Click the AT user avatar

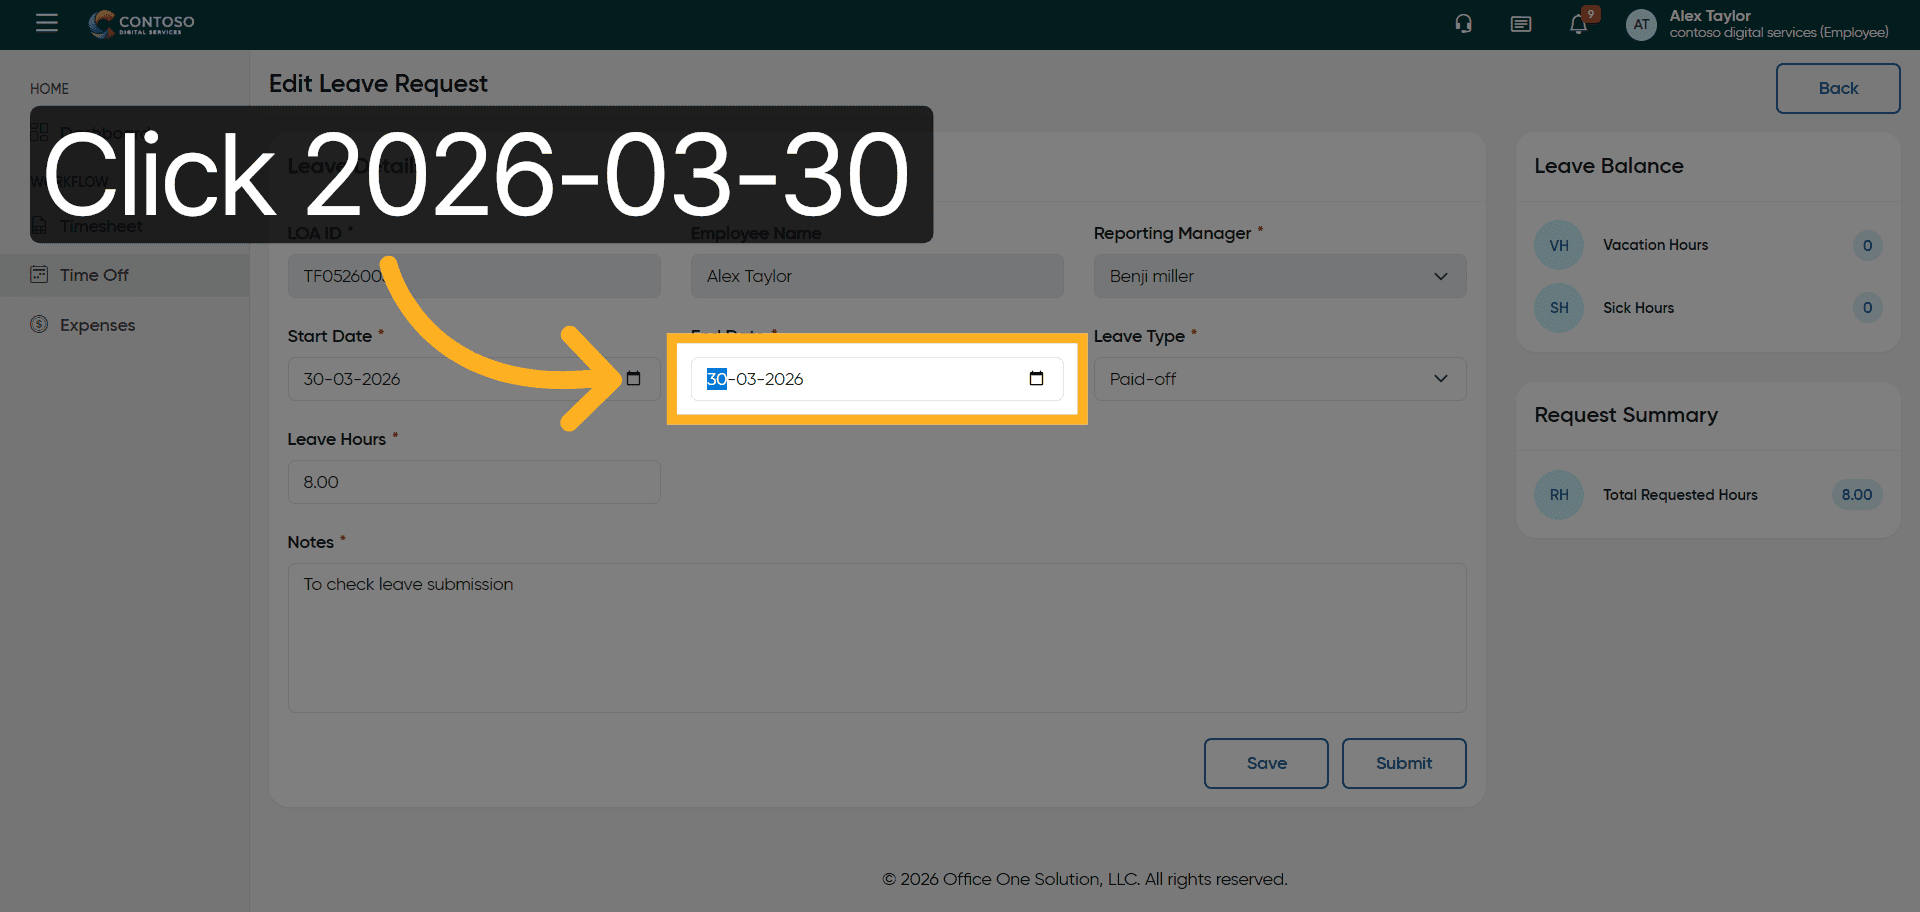click(1641, 24)
